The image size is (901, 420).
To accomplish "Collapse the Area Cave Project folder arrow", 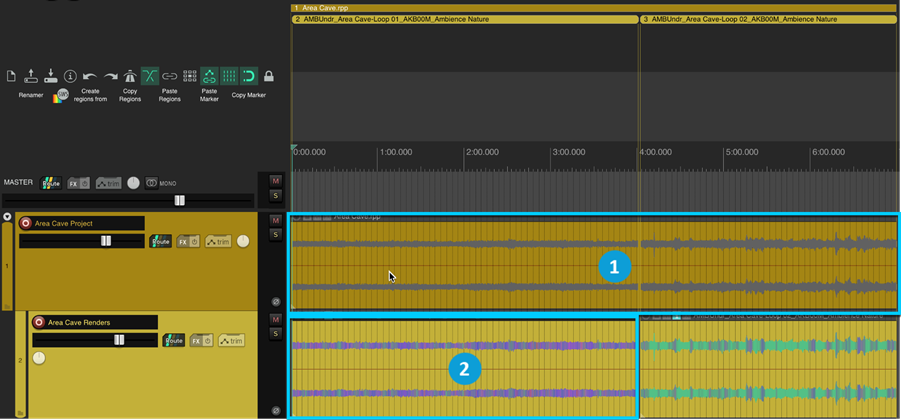I will pos(7,217).
